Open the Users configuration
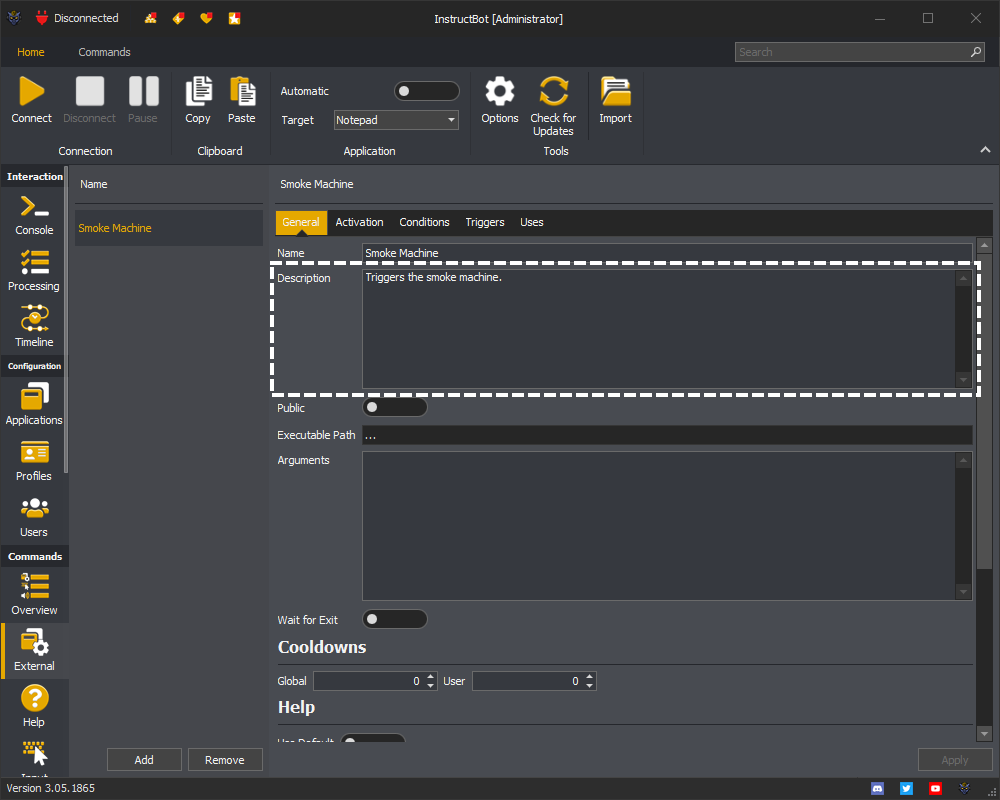The height and width of the screenshot is (800, 1000). click(x=34, y=517)
